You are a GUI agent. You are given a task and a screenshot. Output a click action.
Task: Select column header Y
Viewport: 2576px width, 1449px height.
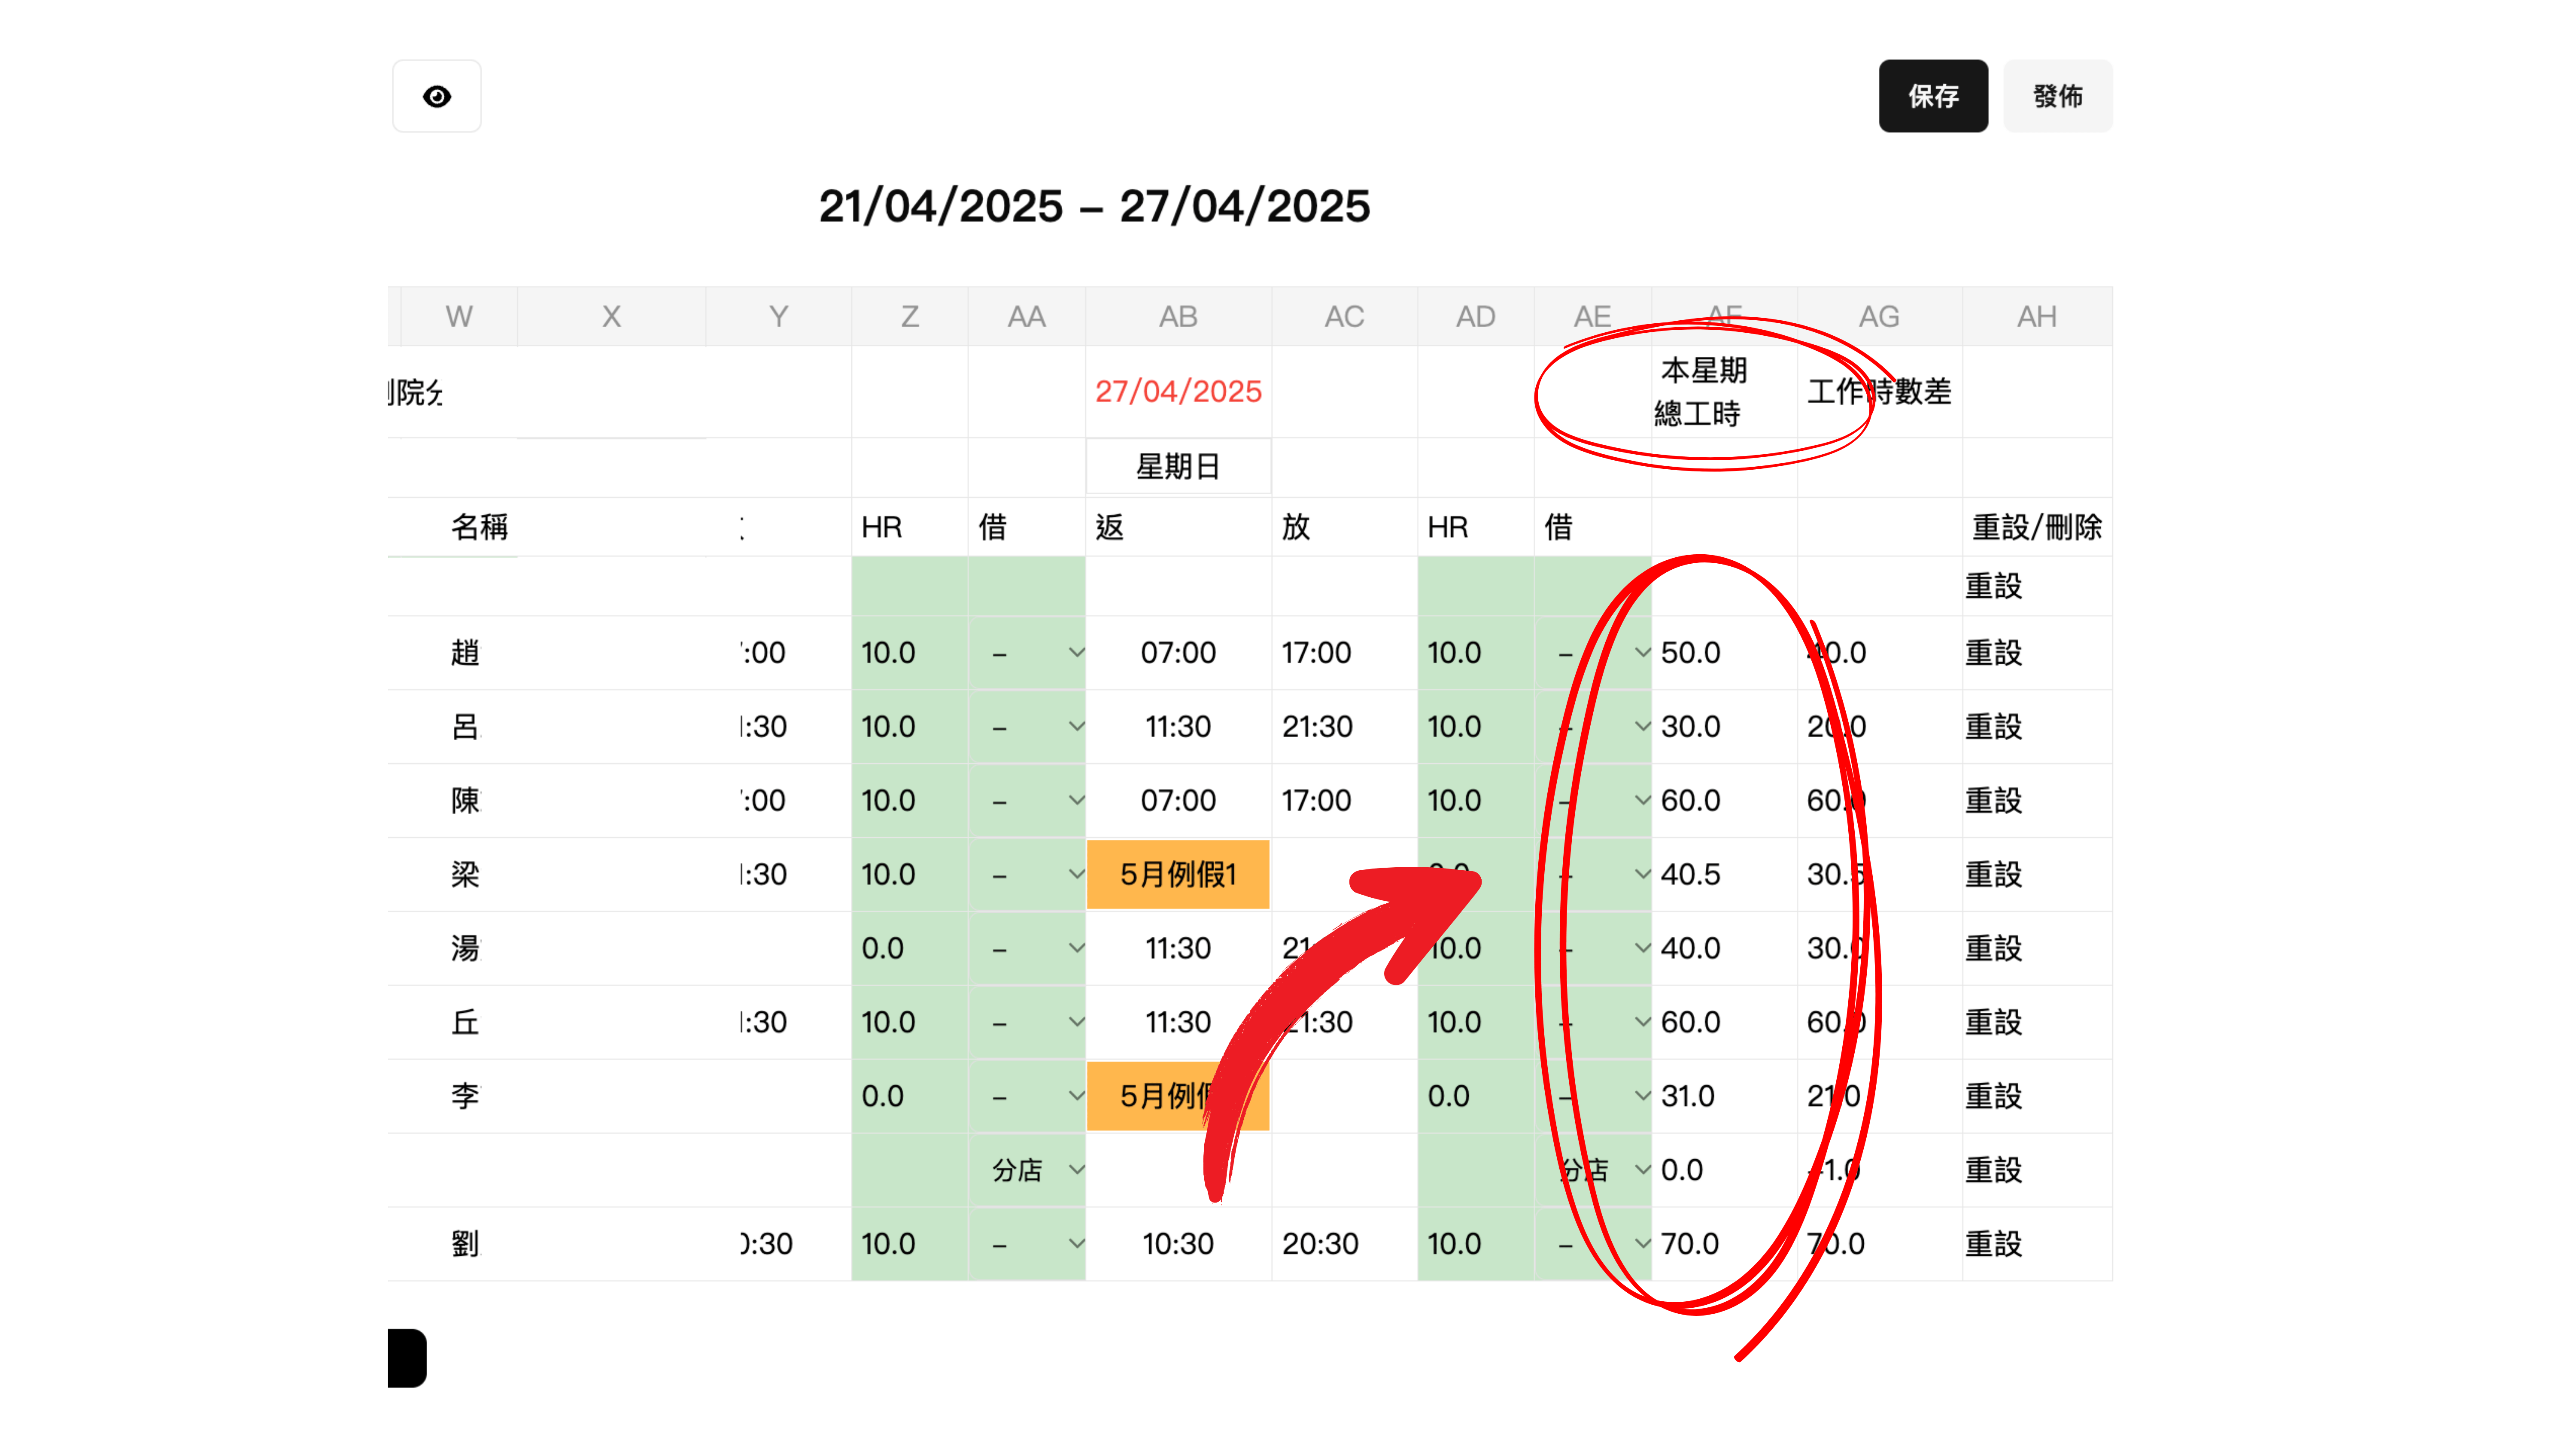point(778,317)
